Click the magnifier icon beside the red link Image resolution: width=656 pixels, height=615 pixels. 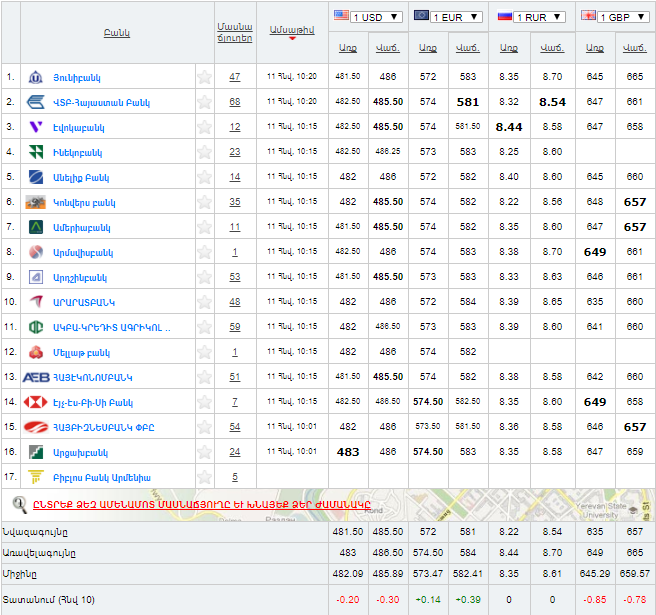point(19,504)
